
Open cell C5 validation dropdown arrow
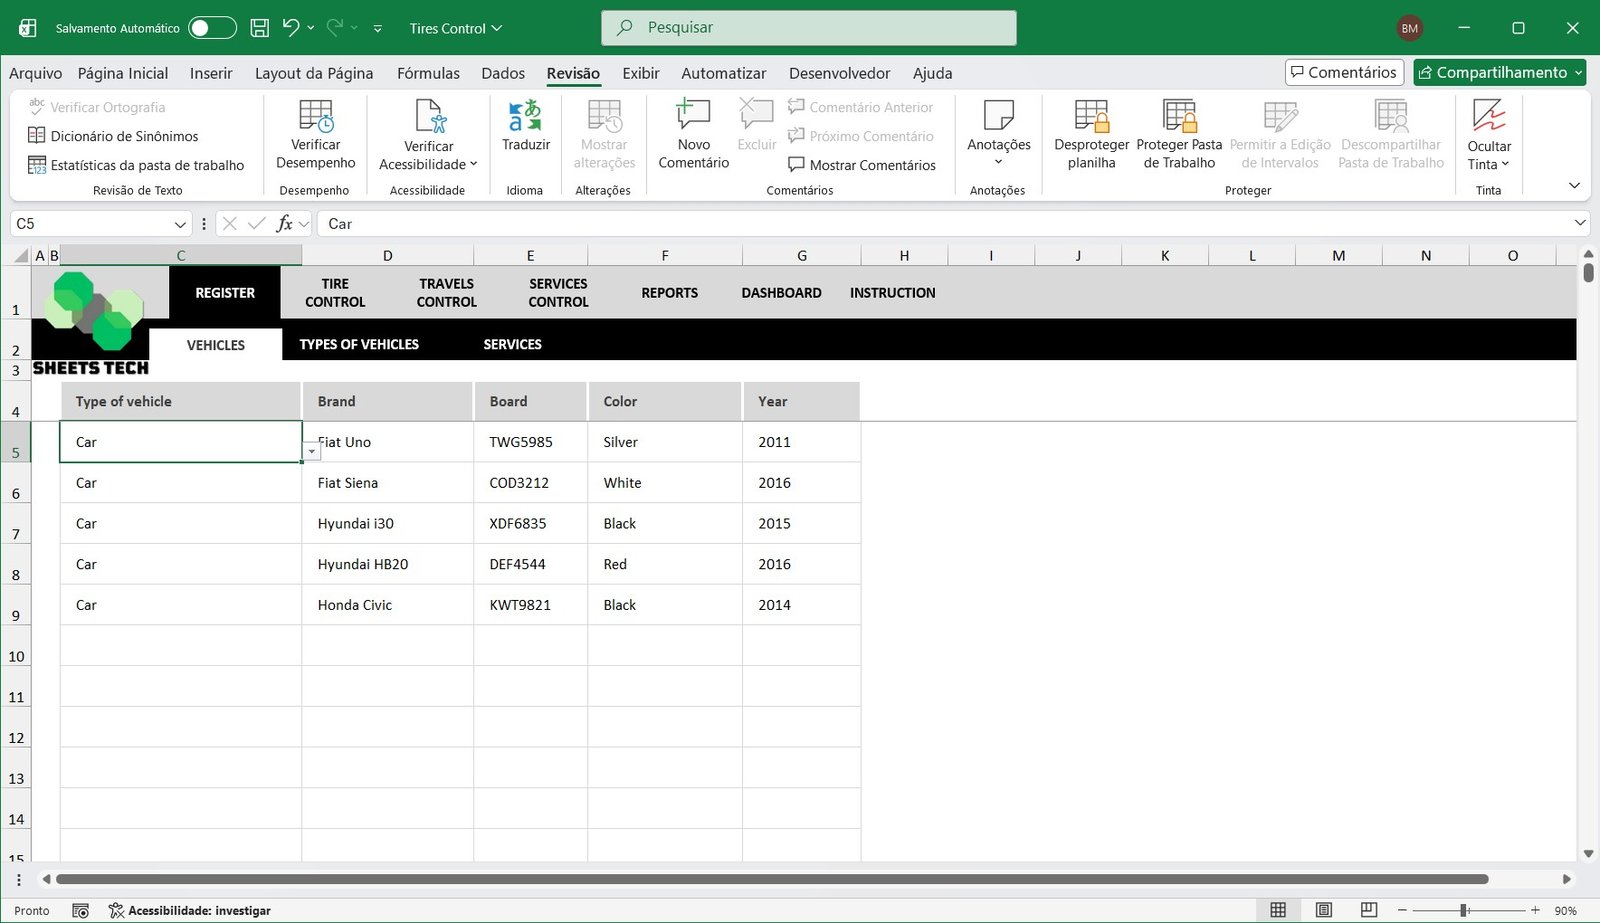[x=312, y=452]
